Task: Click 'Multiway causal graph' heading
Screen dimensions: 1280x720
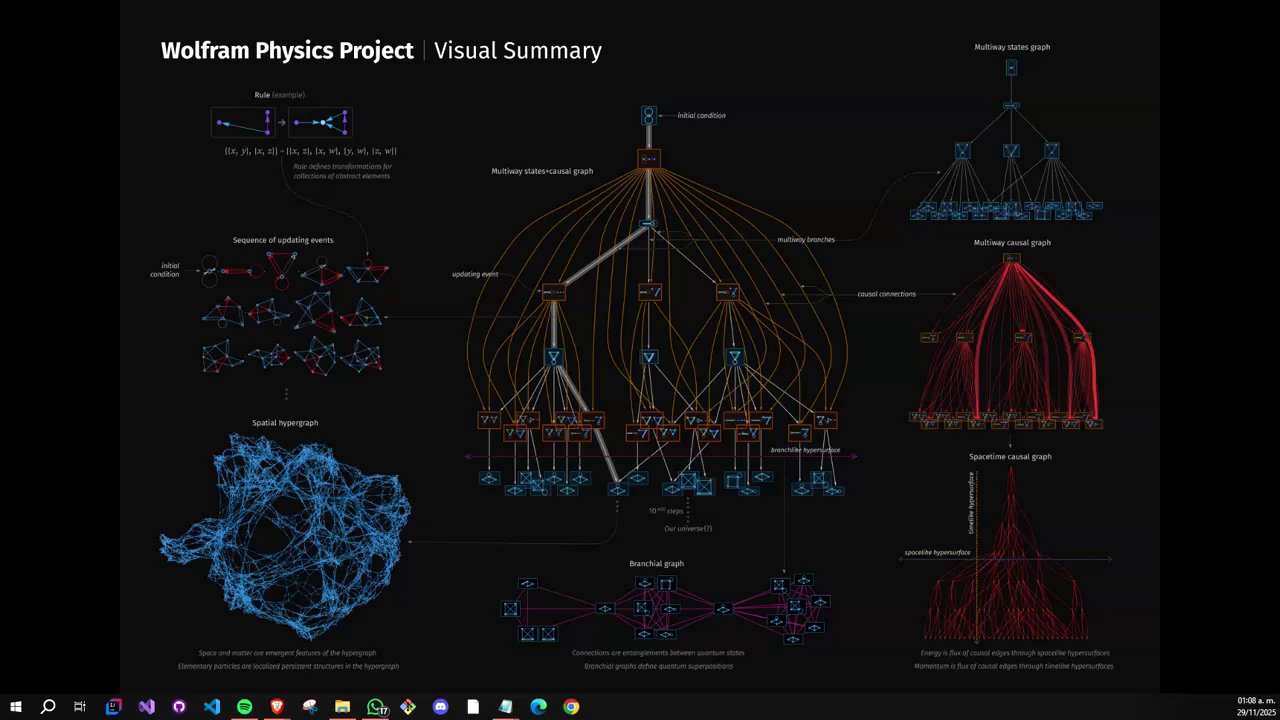Action: click(1012, 242)
